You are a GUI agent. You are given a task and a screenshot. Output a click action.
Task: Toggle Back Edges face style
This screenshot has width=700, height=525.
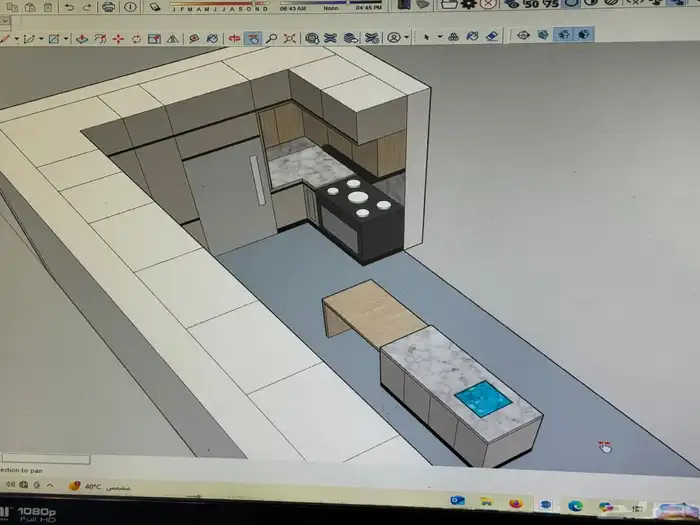543,34
